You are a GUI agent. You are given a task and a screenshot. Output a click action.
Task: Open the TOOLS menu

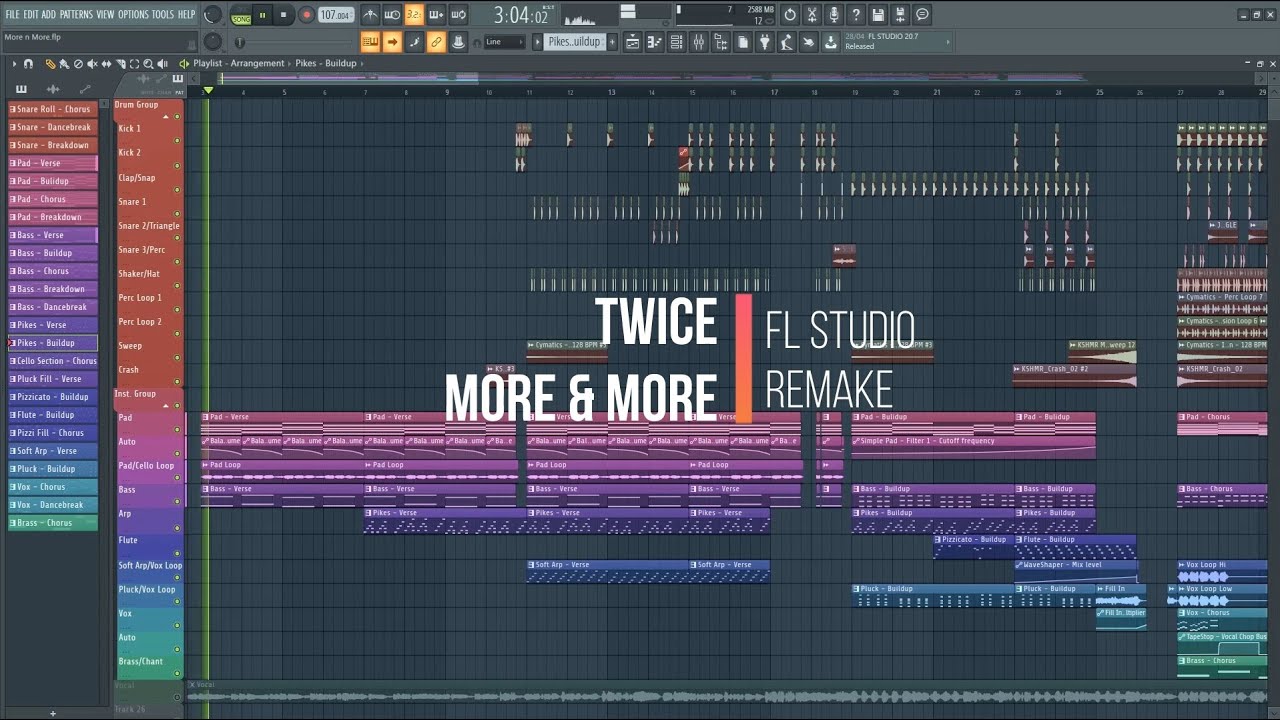163,14
